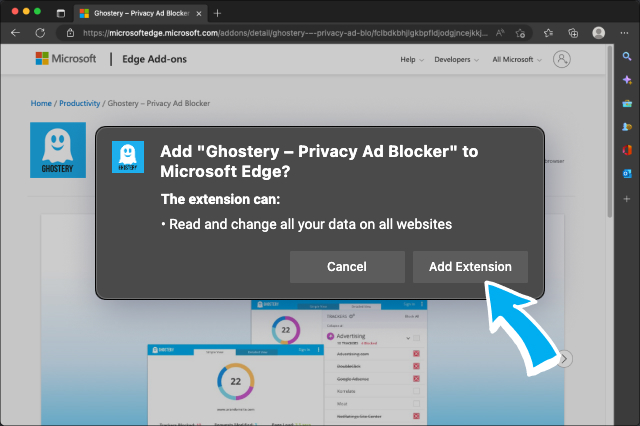
Task: Click the browser profile avatar in toolbar
Action: coord(598,32)
